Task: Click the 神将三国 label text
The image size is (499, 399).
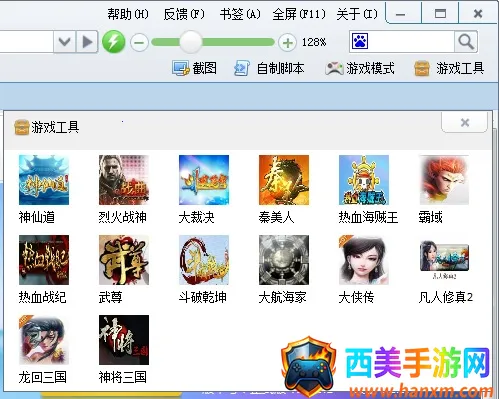Action: click(123, 377)
